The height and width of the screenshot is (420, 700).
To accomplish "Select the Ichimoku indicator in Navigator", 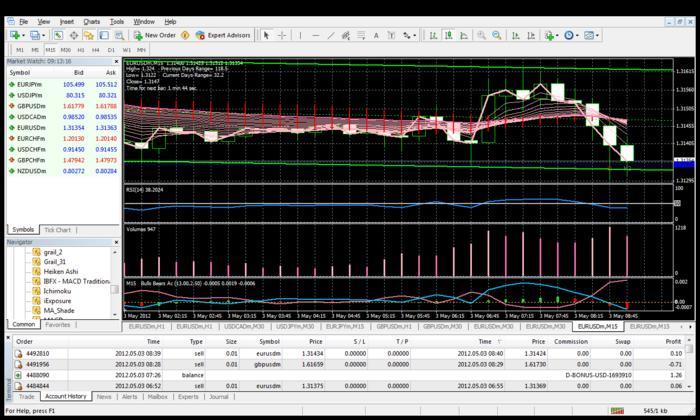I will point(57,291).
